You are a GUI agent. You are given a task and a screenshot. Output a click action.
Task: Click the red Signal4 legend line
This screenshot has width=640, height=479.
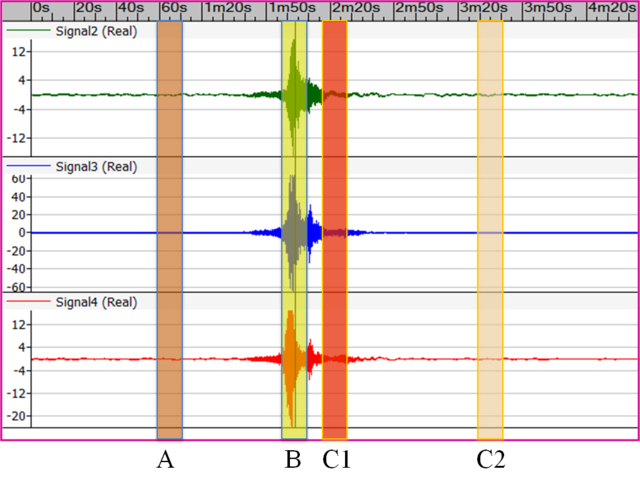tap(28, 301)
